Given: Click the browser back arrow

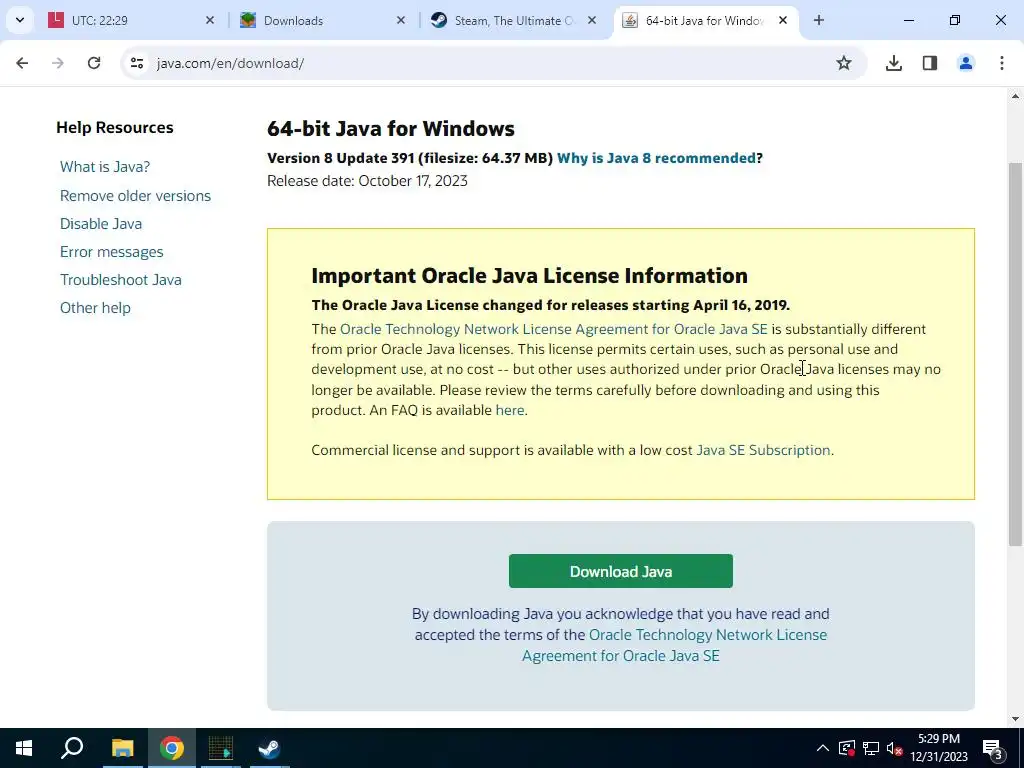Looking at the screenshot, I should pyautogui.click(x=22, y=63).
